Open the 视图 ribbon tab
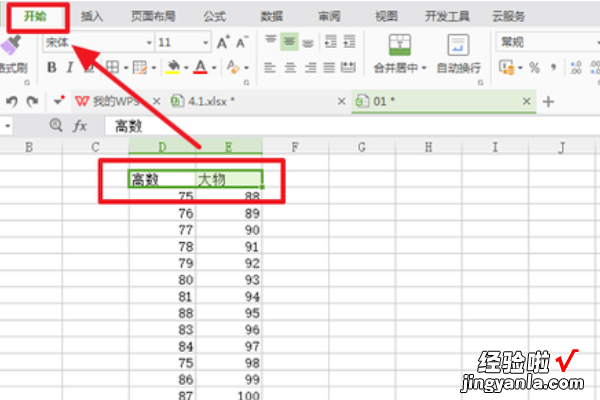Viewport: 600px width, 400px height. (386, 16)
